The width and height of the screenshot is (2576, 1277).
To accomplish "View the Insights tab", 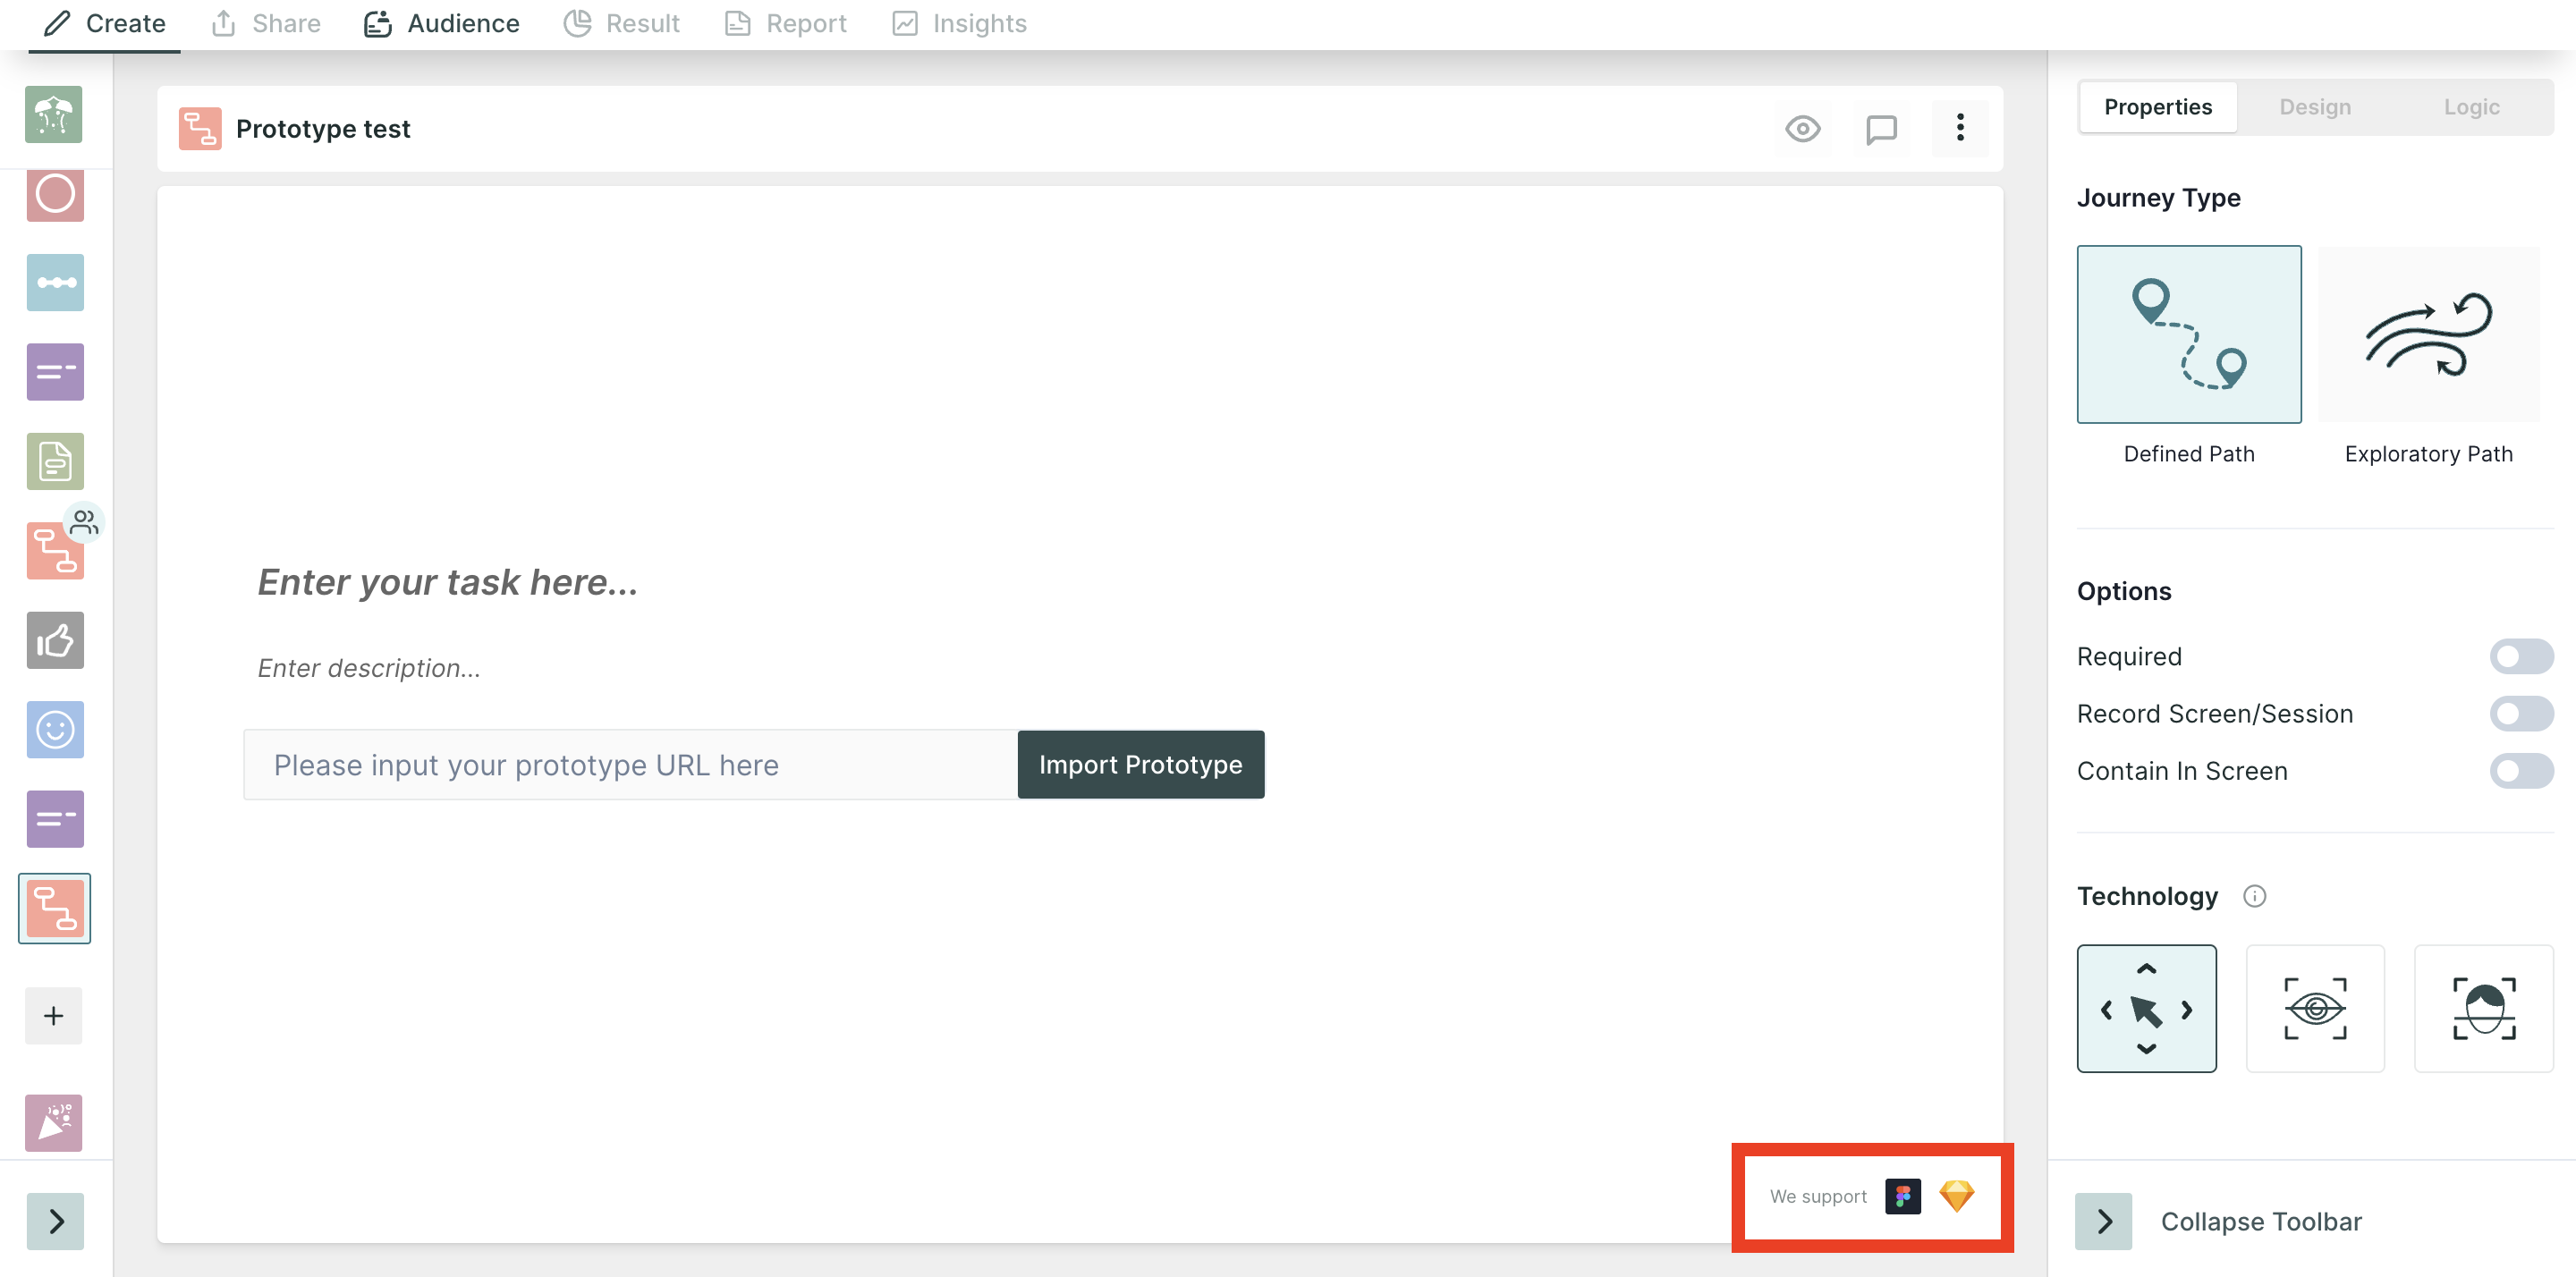I will (x=960, y=23).
